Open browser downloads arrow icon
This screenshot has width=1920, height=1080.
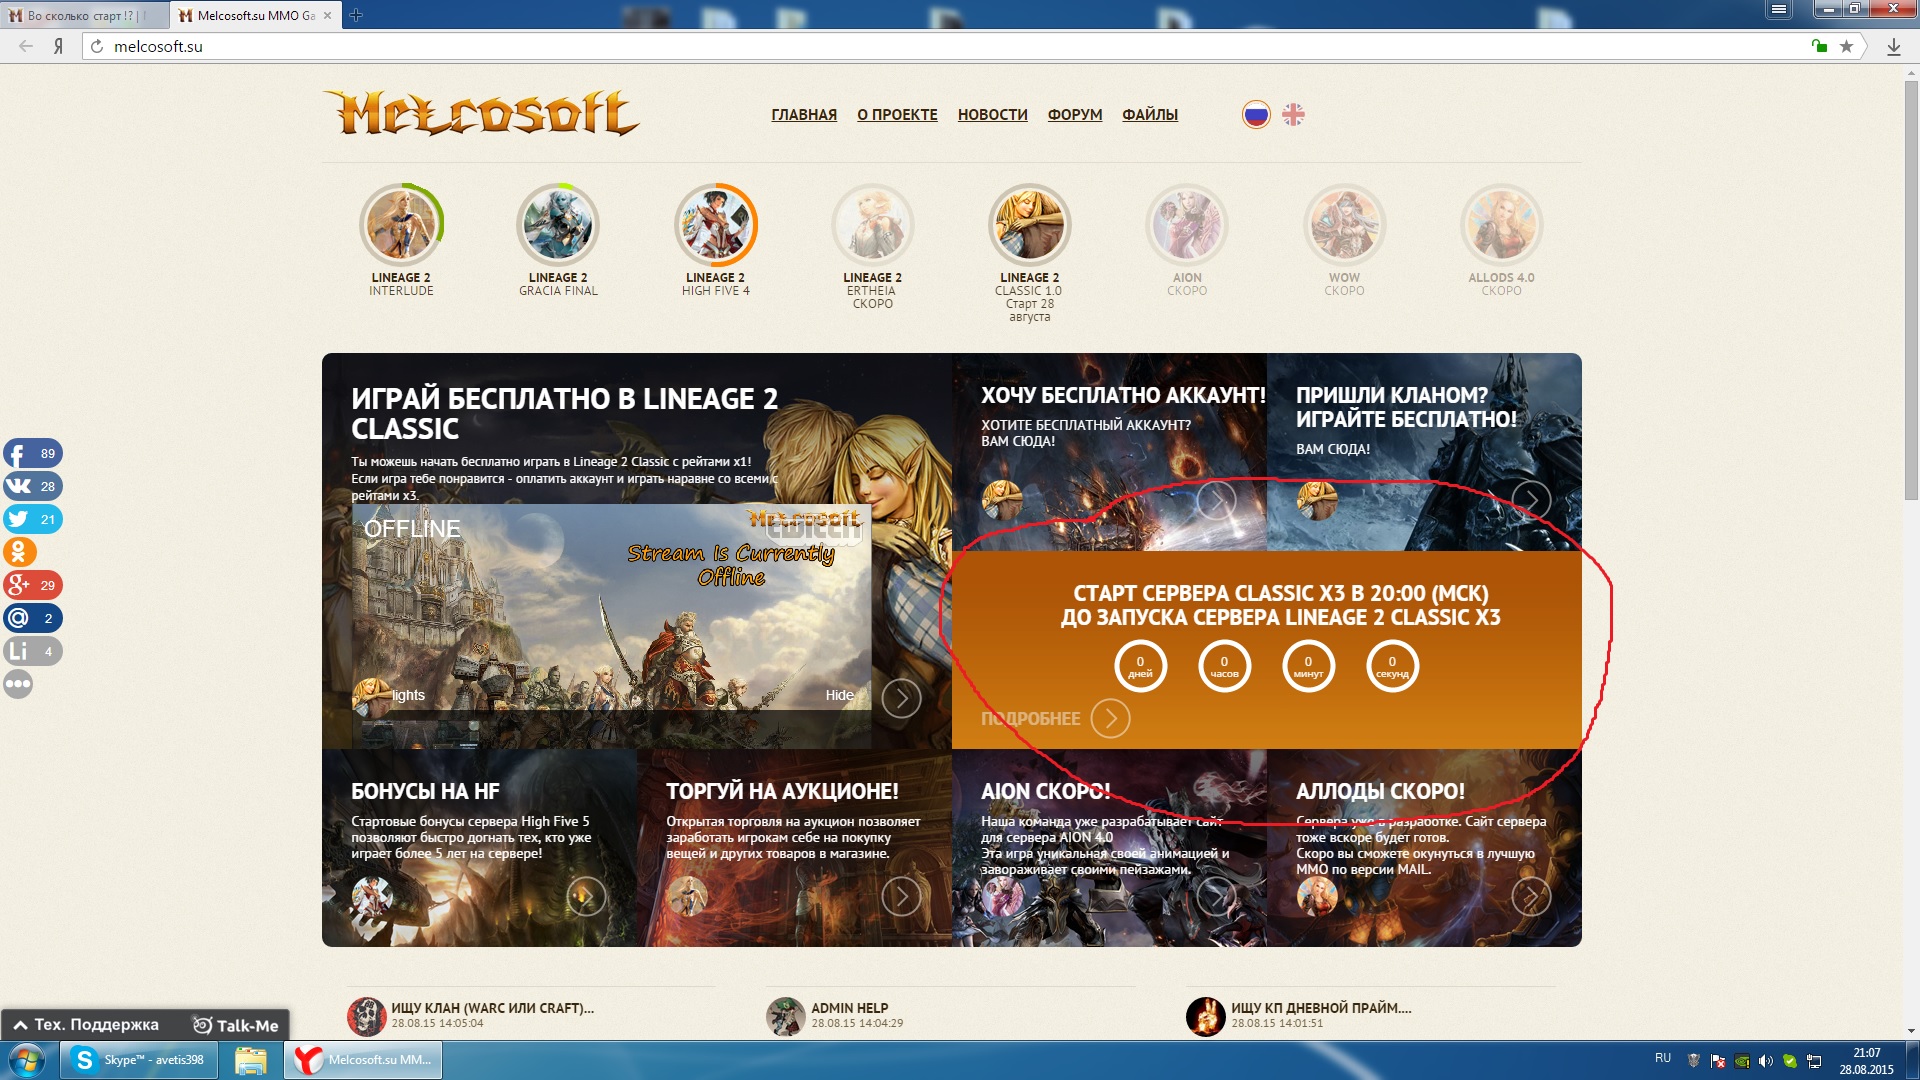pos(1893,46)
